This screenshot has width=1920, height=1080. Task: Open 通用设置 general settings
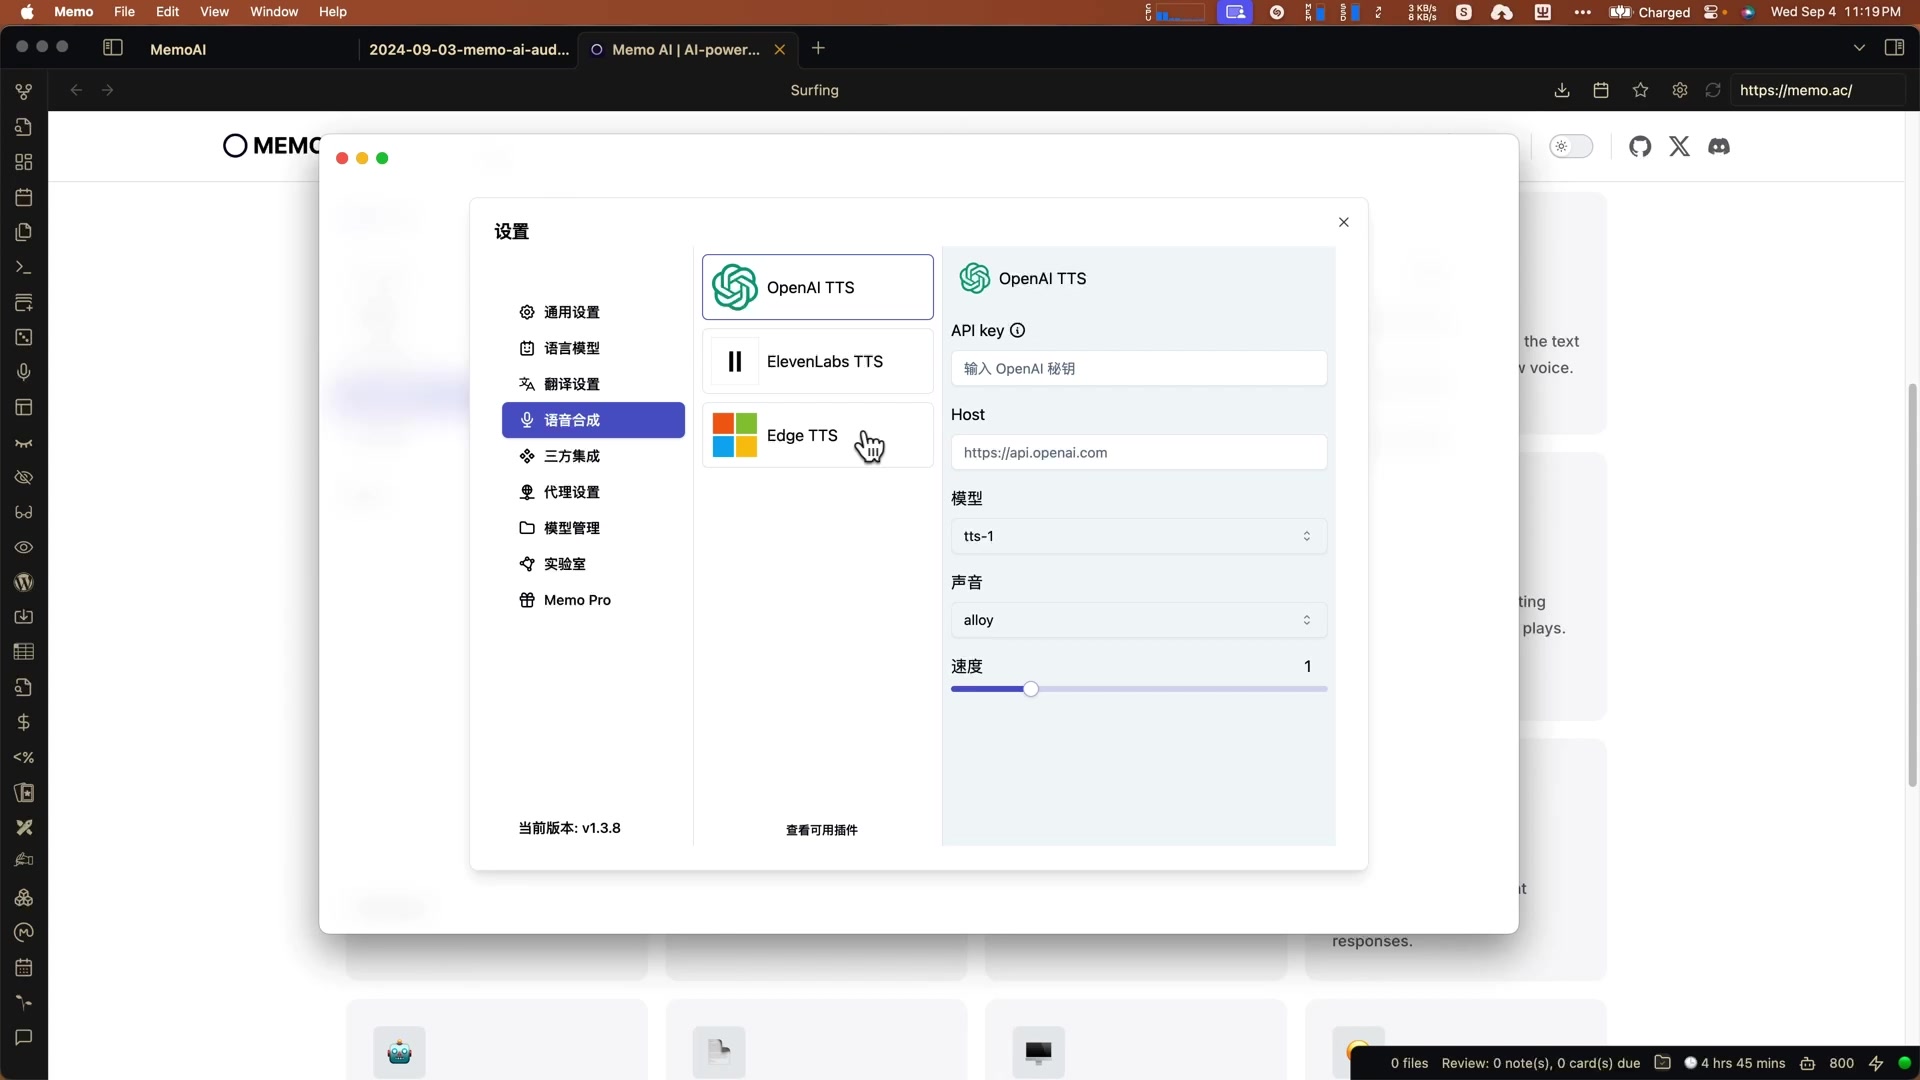point(593,312)
